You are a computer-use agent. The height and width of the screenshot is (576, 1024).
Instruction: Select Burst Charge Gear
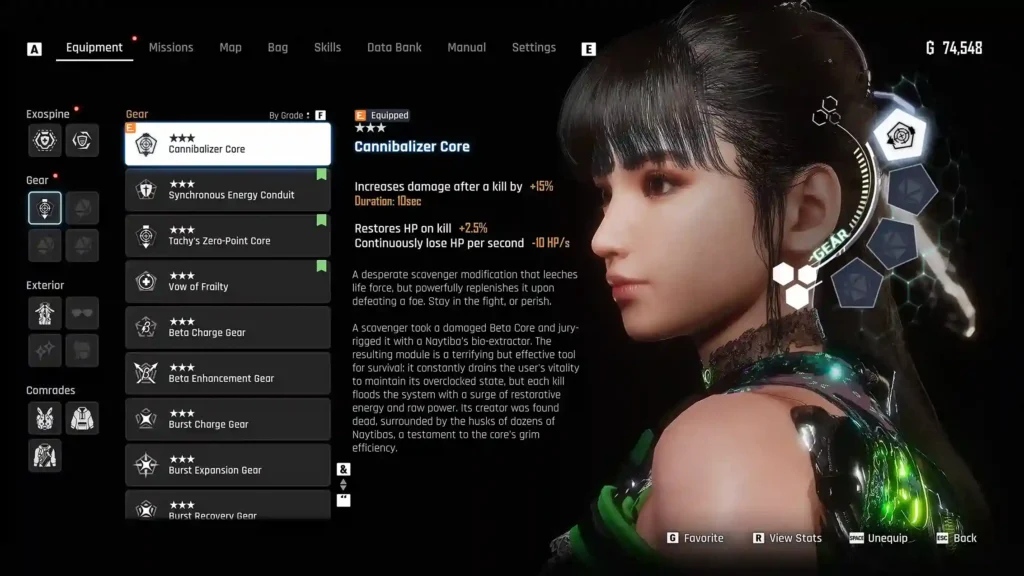coord(228,419)
